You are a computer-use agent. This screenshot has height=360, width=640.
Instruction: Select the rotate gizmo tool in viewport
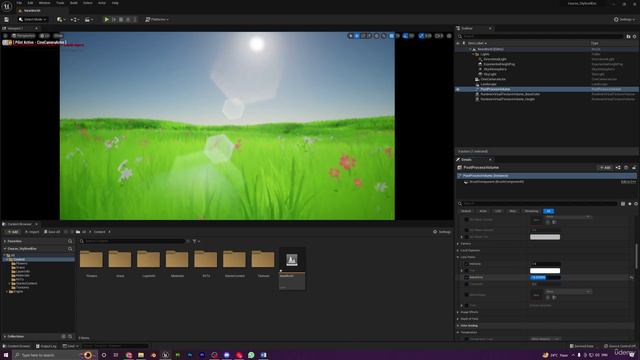[363, 36]
